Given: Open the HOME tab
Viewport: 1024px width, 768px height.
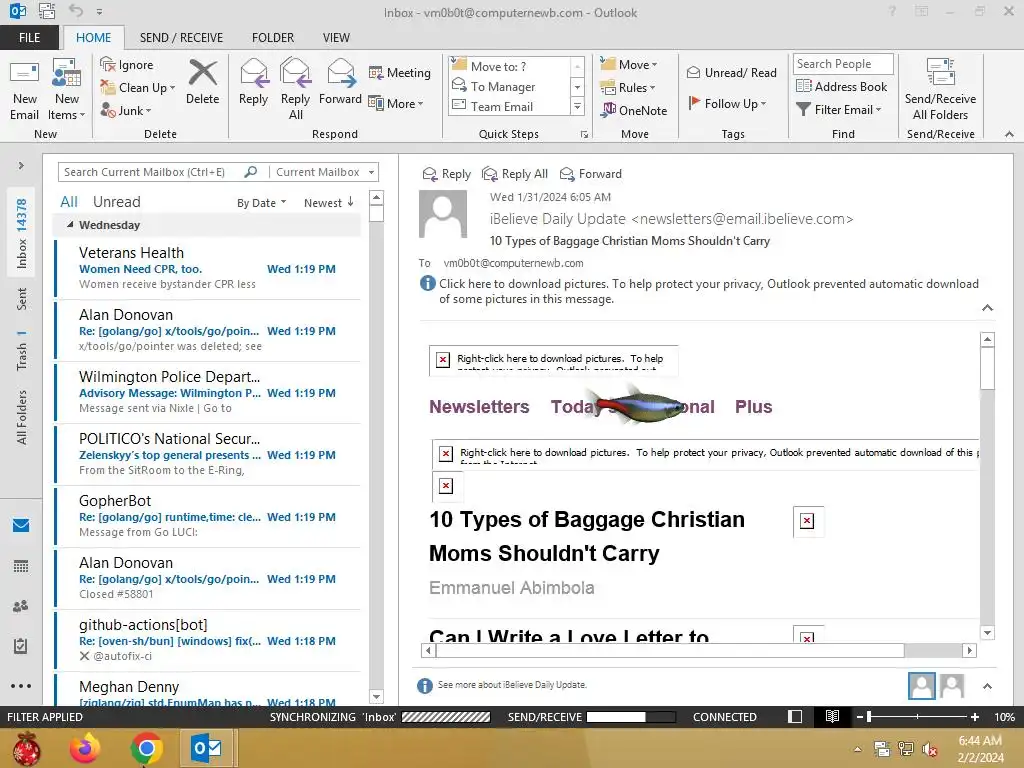Looking at the screenshot, I should 93,37.
